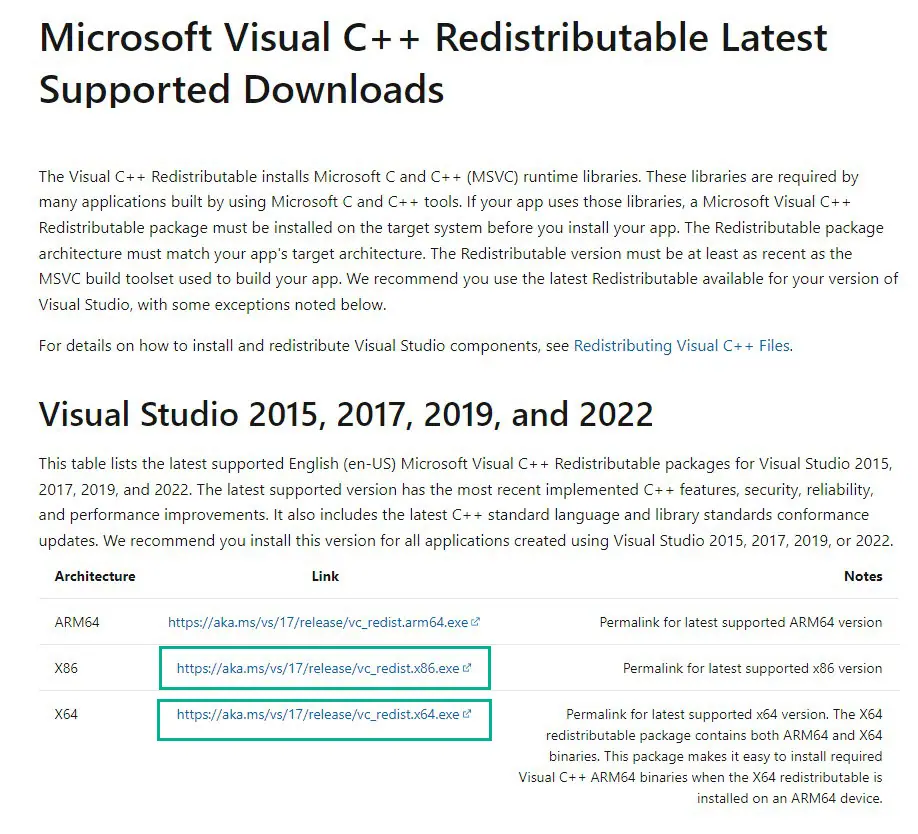Select the ARM64 architecture cell

pyautogui.click(x=77, y=622)
